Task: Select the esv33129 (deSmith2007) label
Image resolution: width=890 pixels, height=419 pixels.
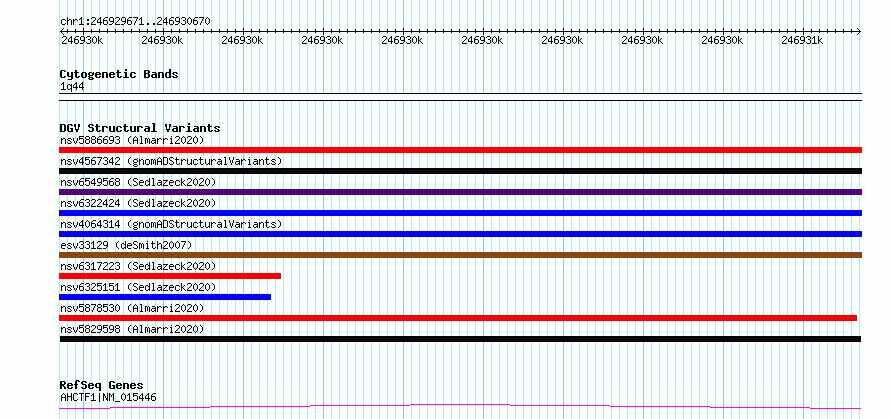Action: click(126, 245)
